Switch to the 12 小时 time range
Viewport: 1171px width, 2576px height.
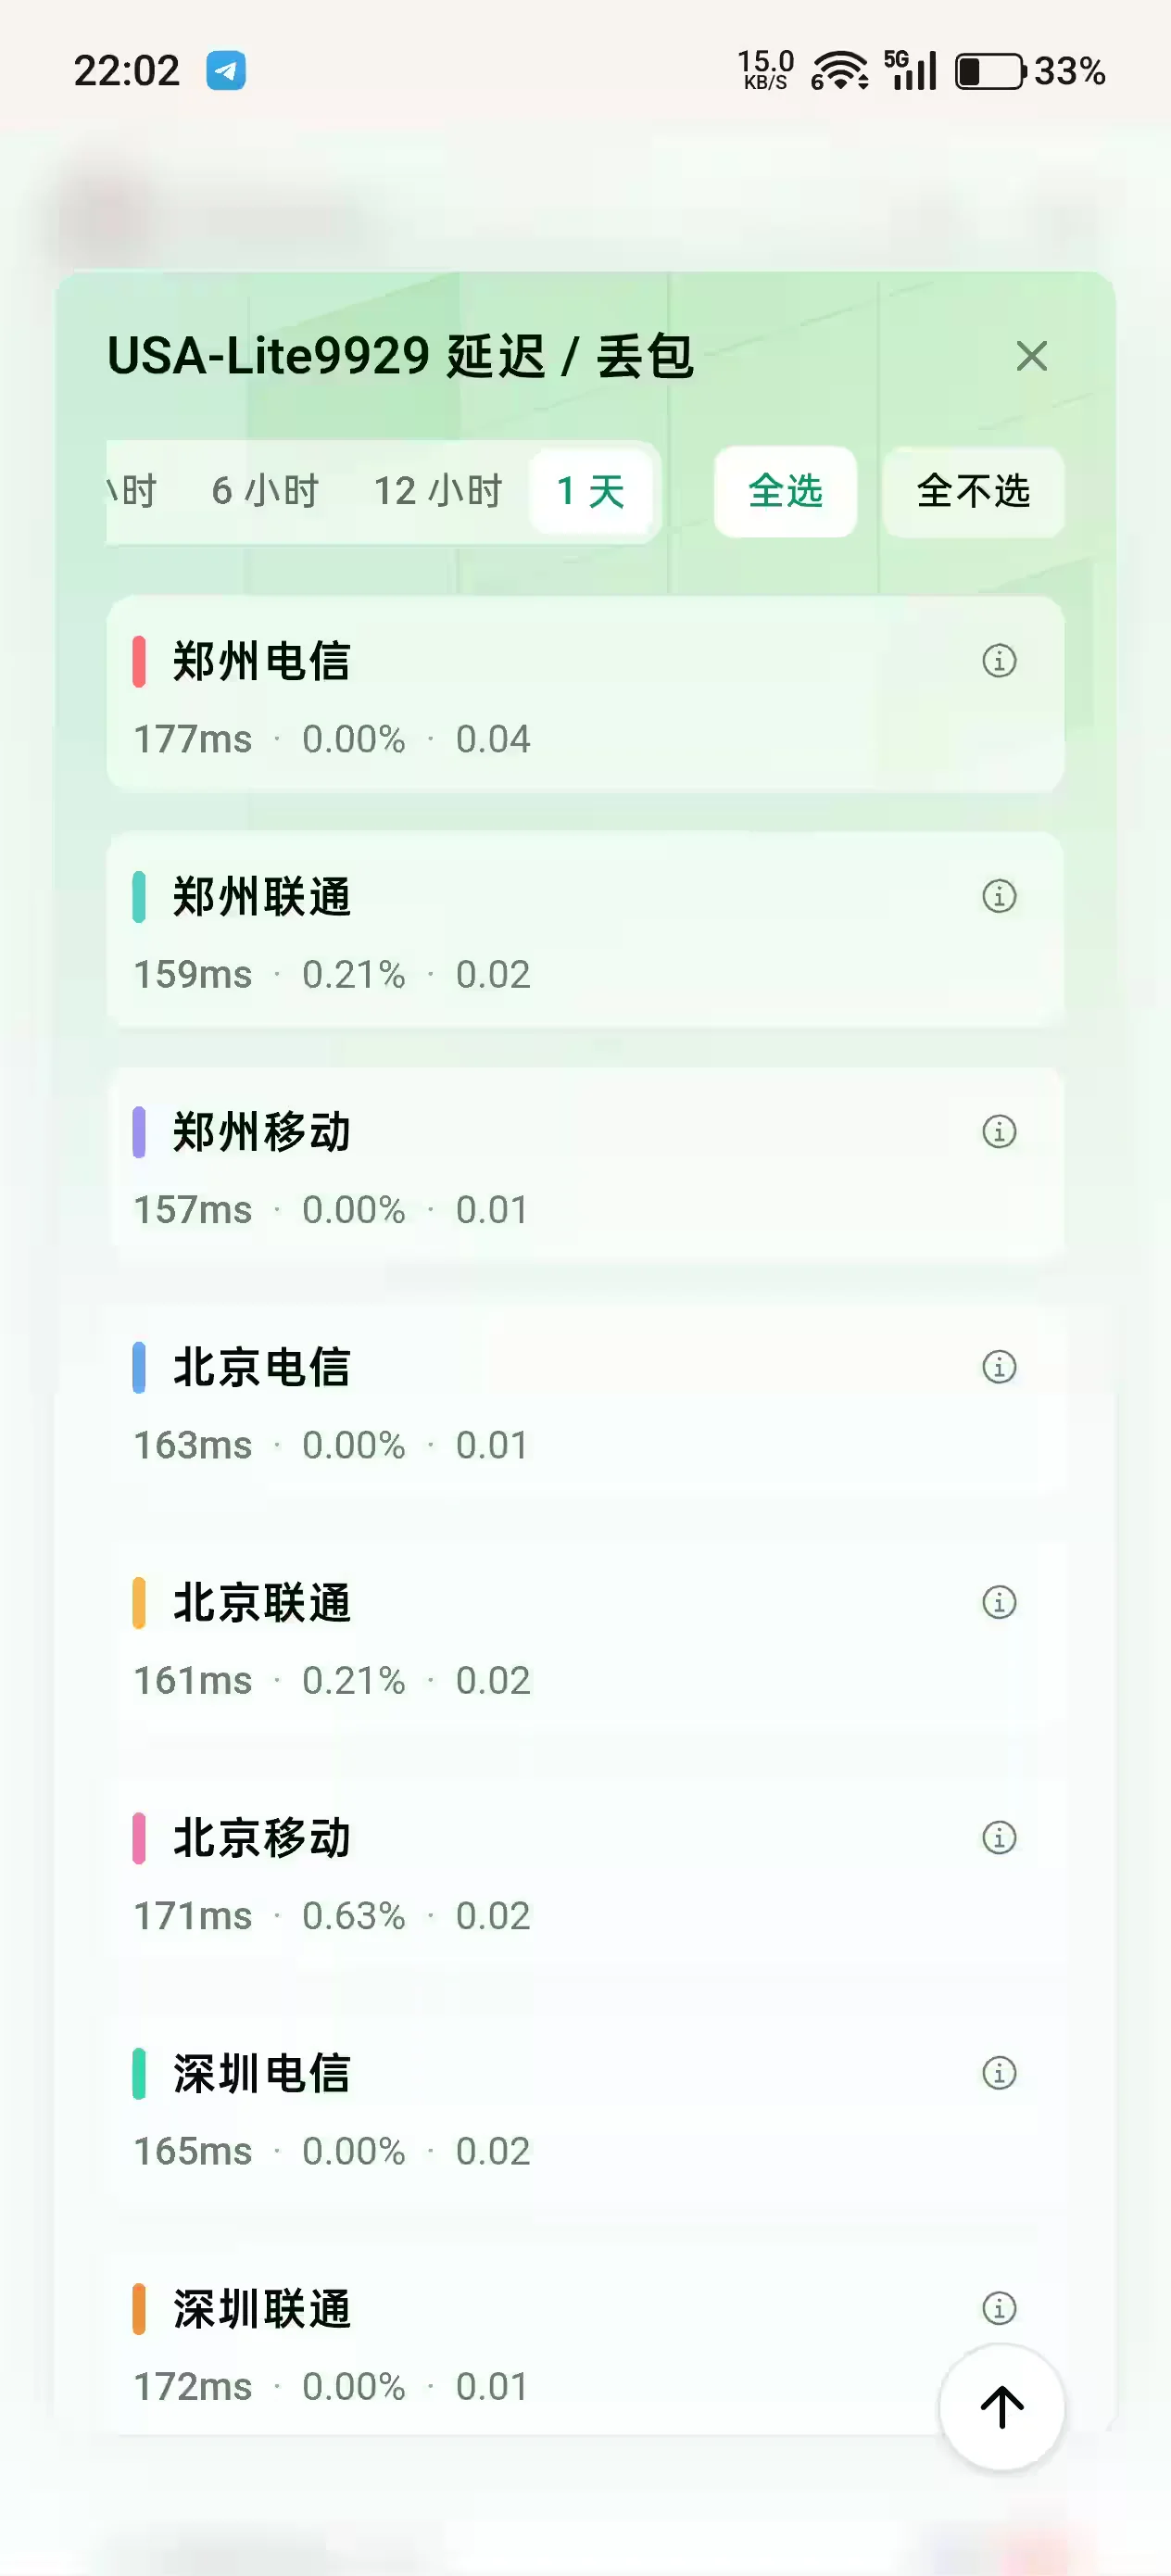click(438, 492)
